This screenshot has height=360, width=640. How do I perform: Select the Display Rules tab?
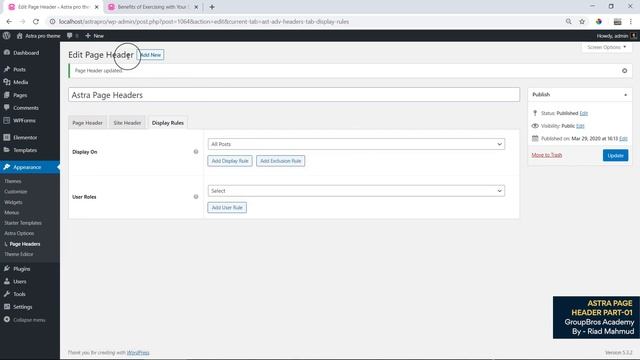tap(168, 123)
